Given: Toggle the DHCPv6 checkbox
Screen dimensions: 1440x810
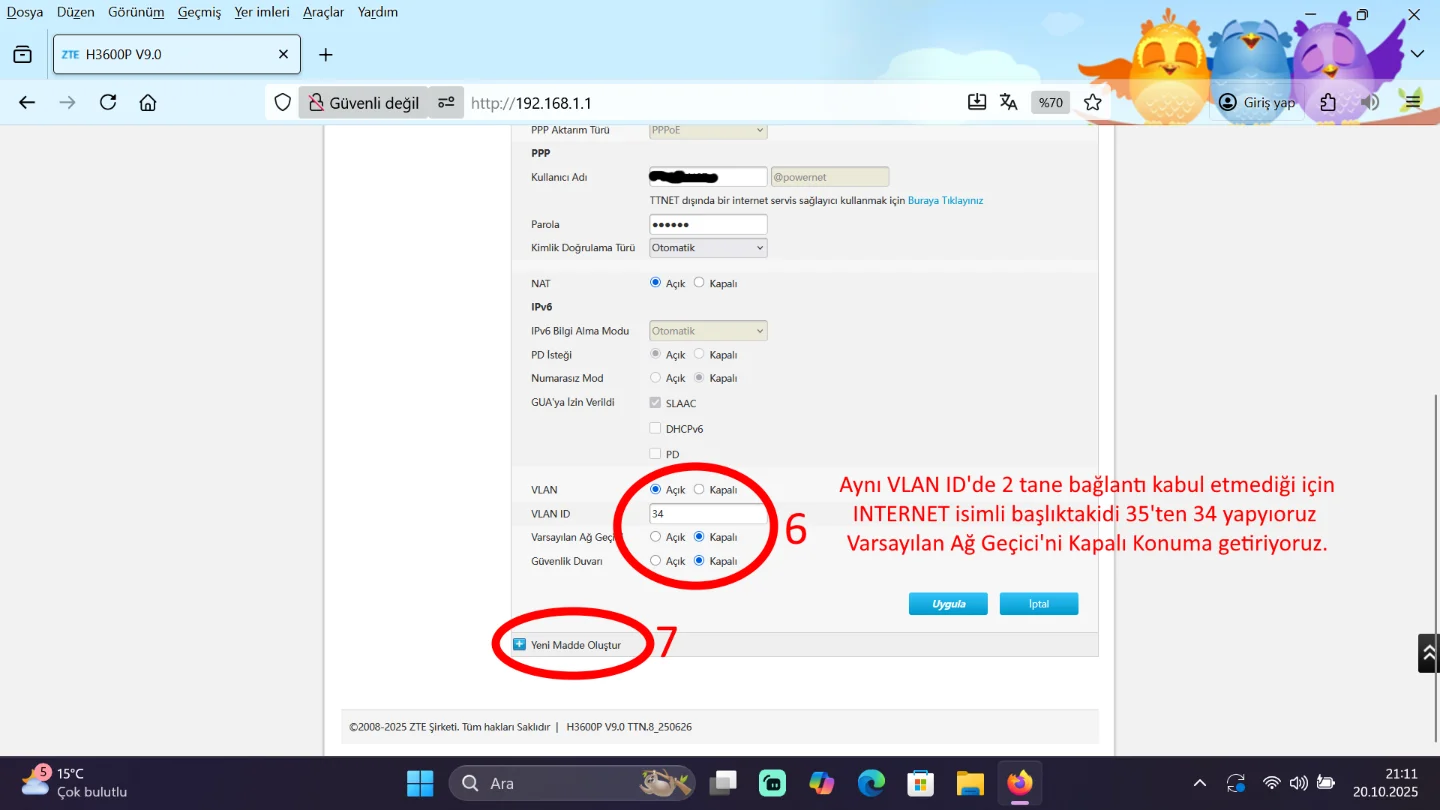Looking at the screenshot, I should (656, 428).
